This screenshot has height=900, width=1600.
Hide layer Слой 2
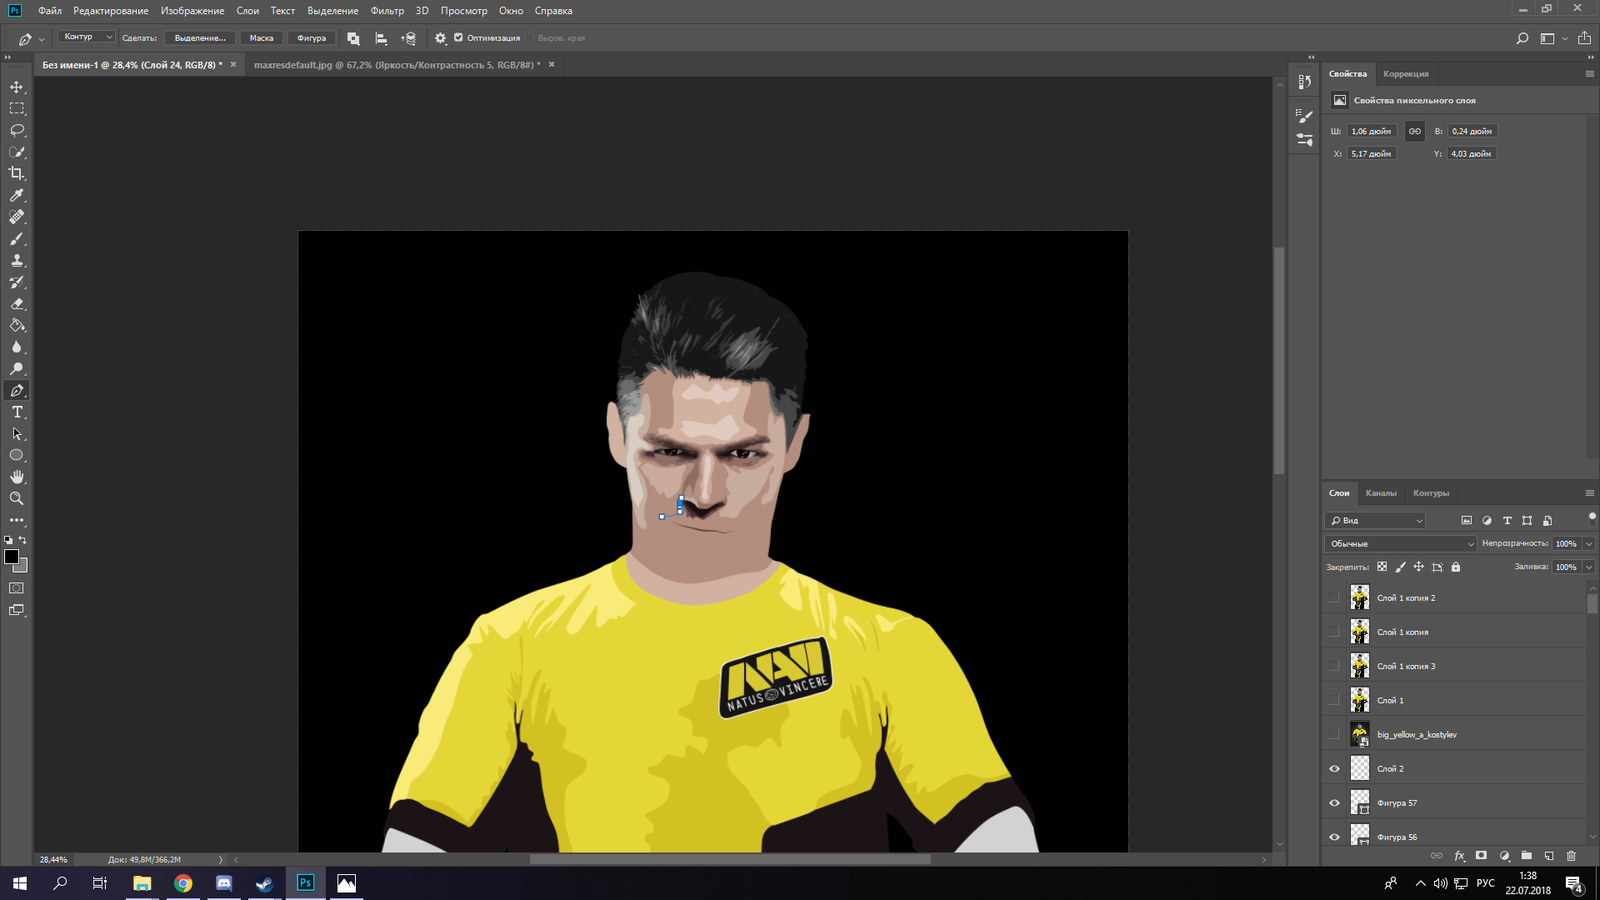[1334, 769]
